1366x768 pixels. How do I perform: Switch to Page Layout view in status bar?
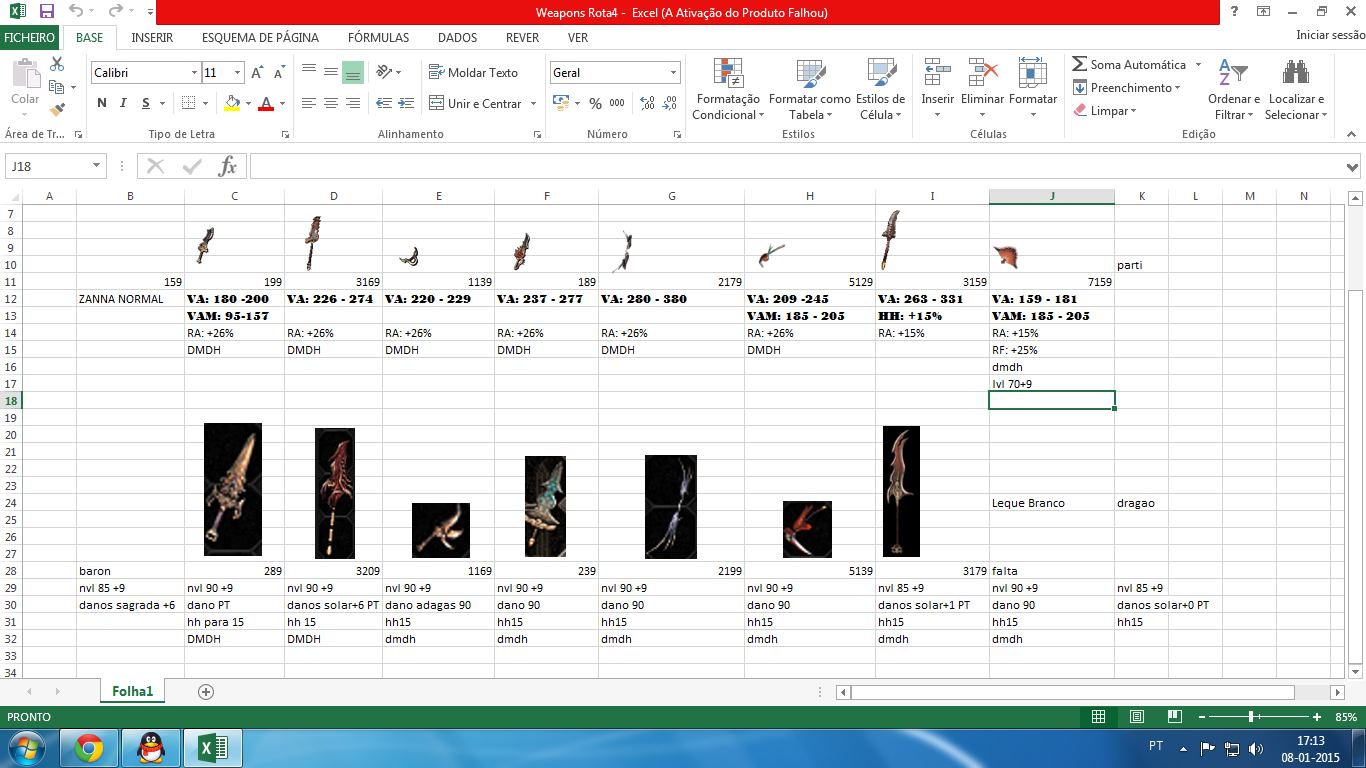click(x=1136, y=717)
